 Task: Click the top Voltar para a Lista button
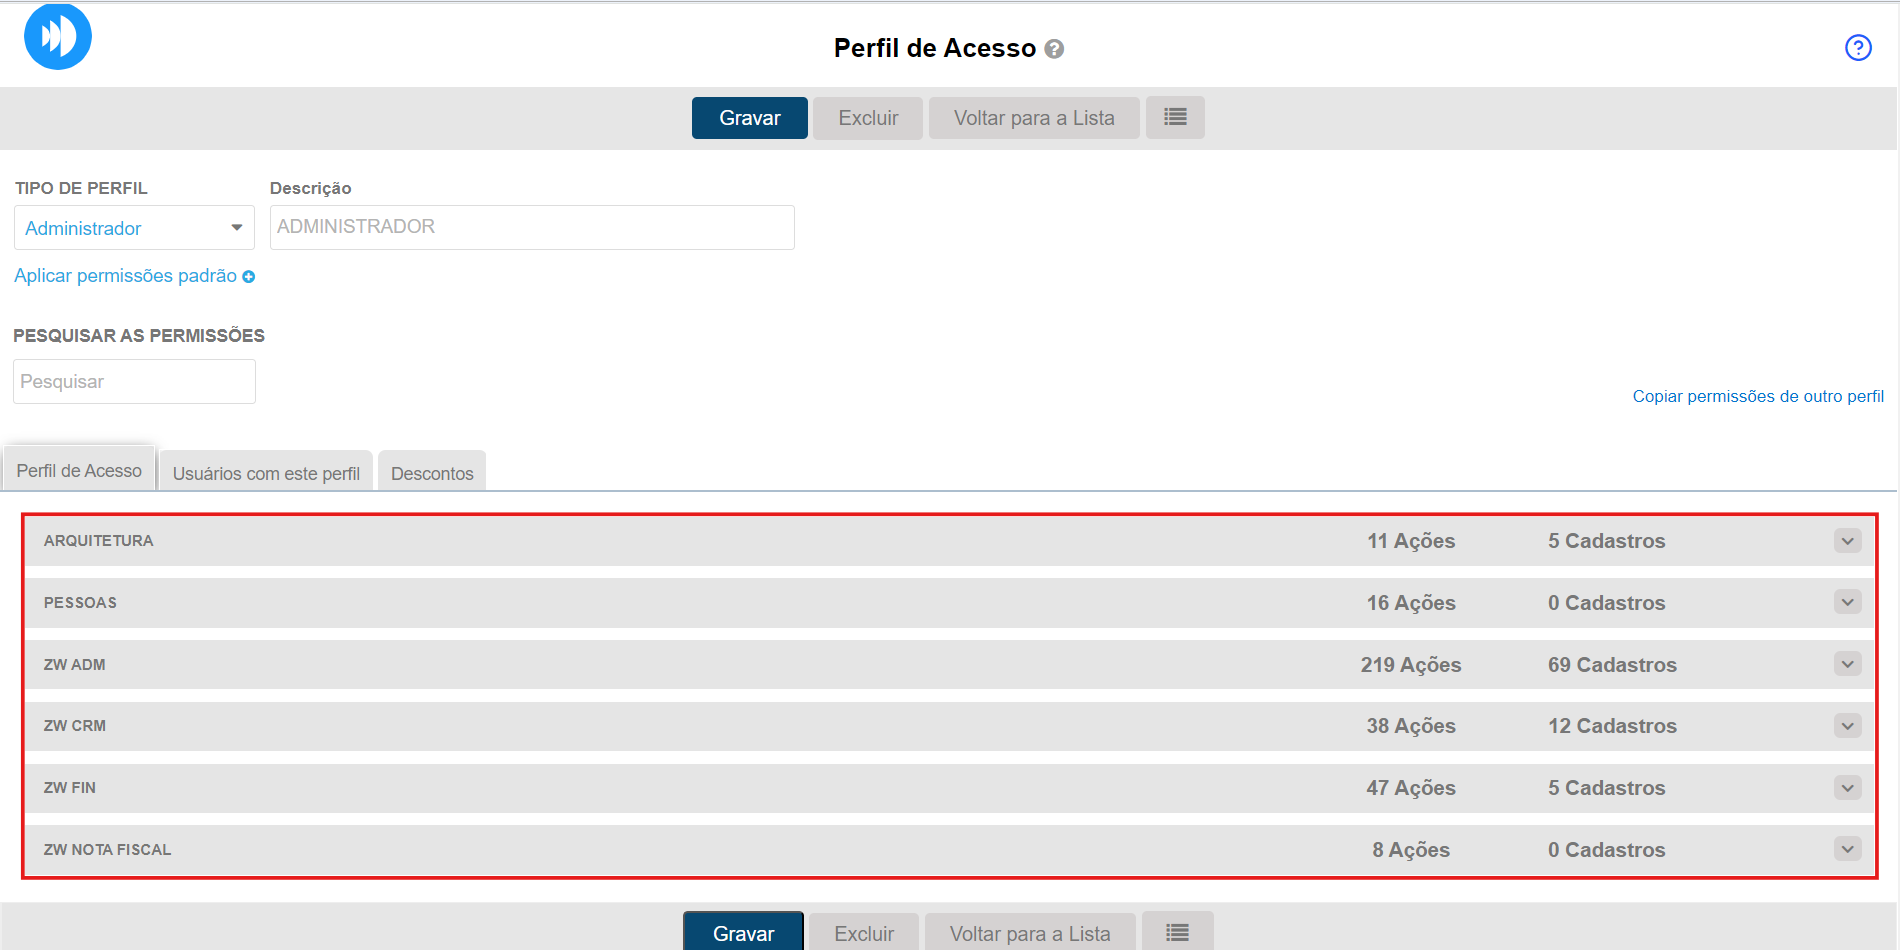coord(1033,118)
